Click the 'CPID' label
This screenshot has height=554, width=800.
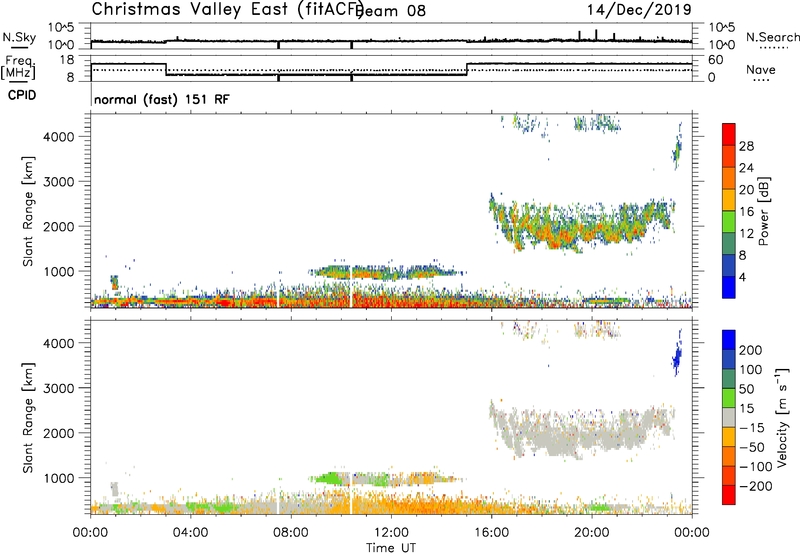point(22,95)
